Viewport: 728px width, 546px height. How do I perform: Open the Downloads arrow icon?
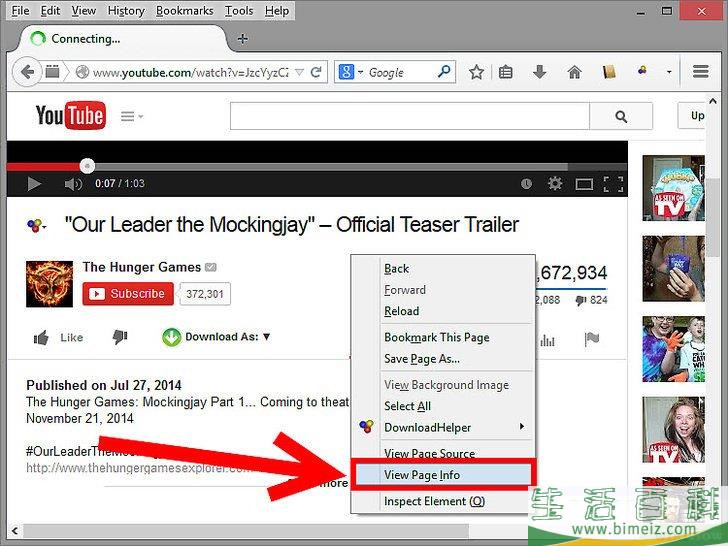click(x=539, y=72)
